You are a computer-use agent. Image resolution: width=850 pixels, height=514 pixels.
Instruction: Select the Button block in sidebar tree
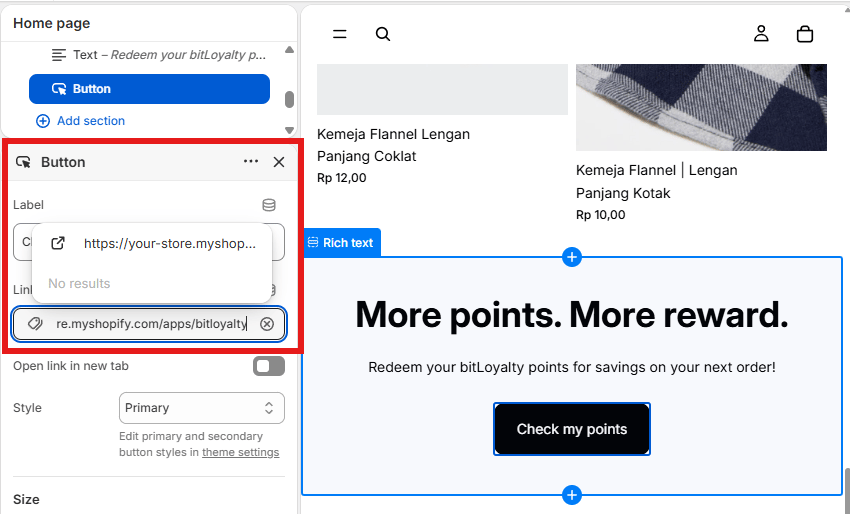(x=149, y=89)
